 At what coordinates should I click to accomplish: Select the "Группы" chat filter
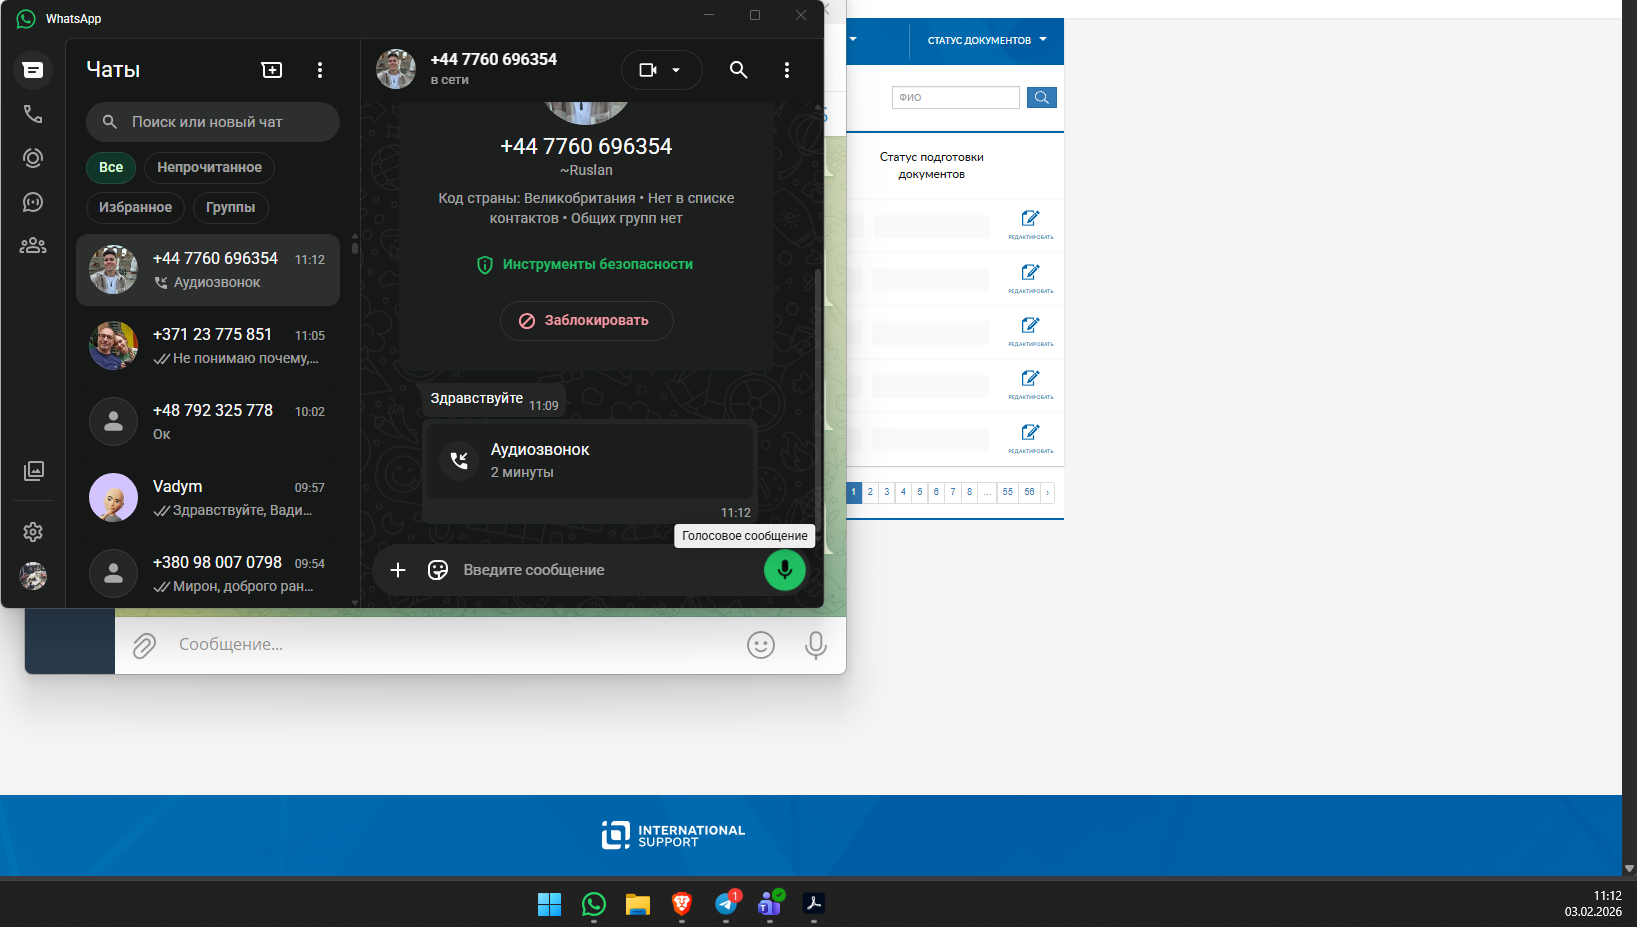tap(230, 208)
